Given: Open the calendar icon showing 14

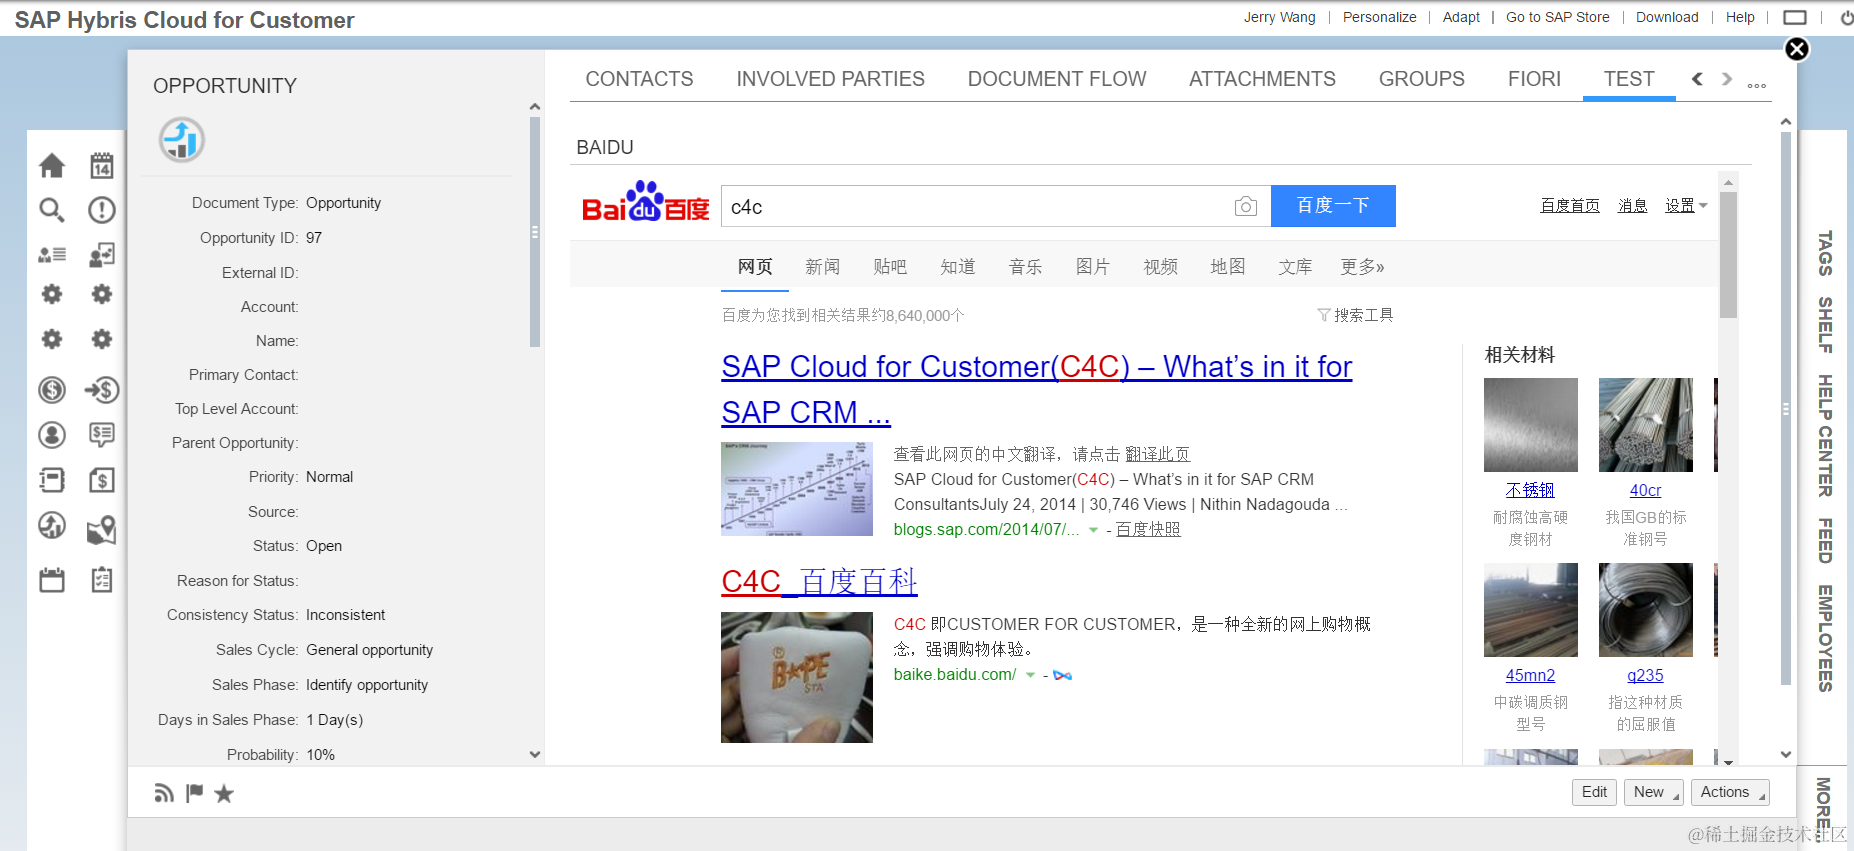Looking at the screenshot, I should click(102, 165).
